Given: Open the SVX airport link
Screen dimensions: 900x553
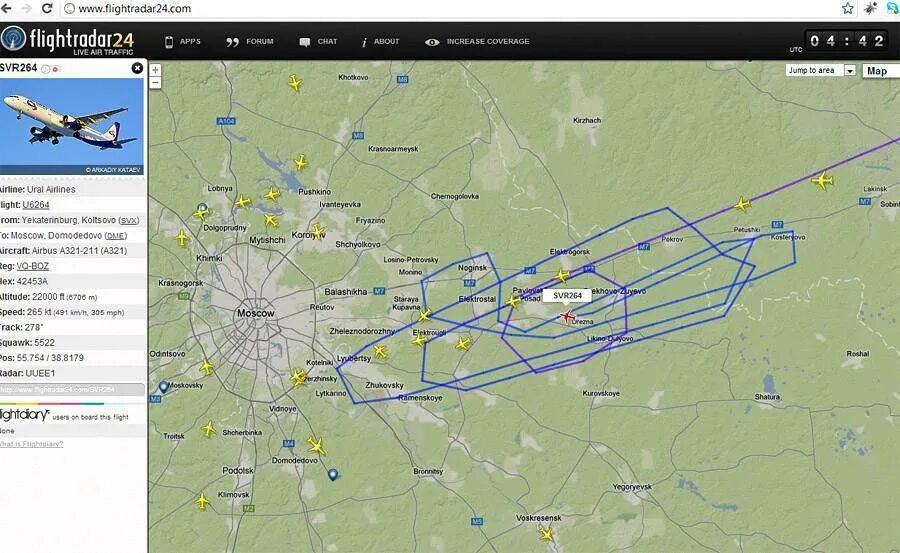Looking at the screenshot, I should (x=129, y=221).
